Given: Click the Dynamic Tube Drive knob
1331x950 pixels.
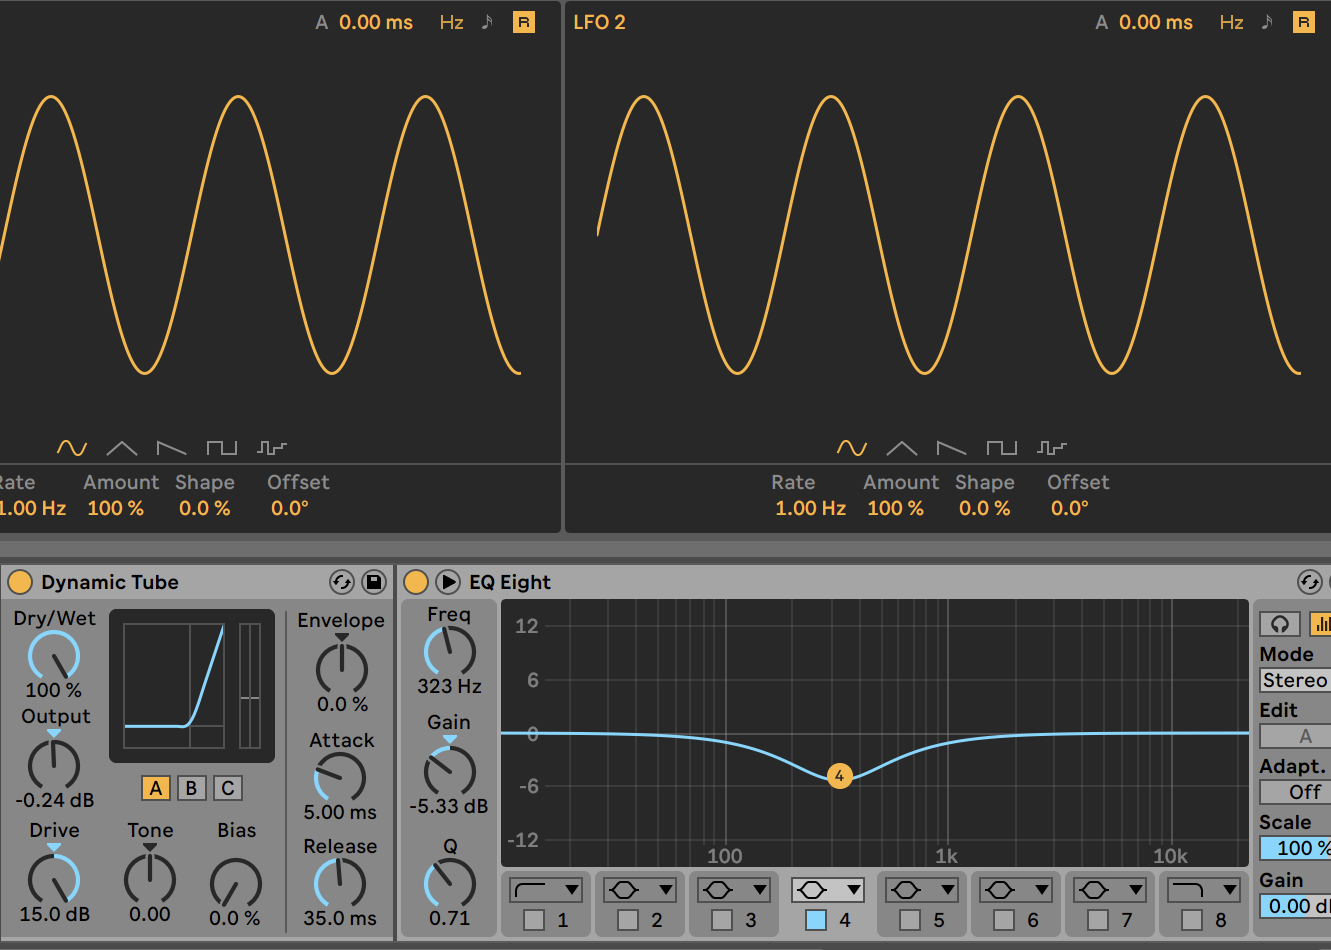Looking at the screenshot, I should point(54,879).
